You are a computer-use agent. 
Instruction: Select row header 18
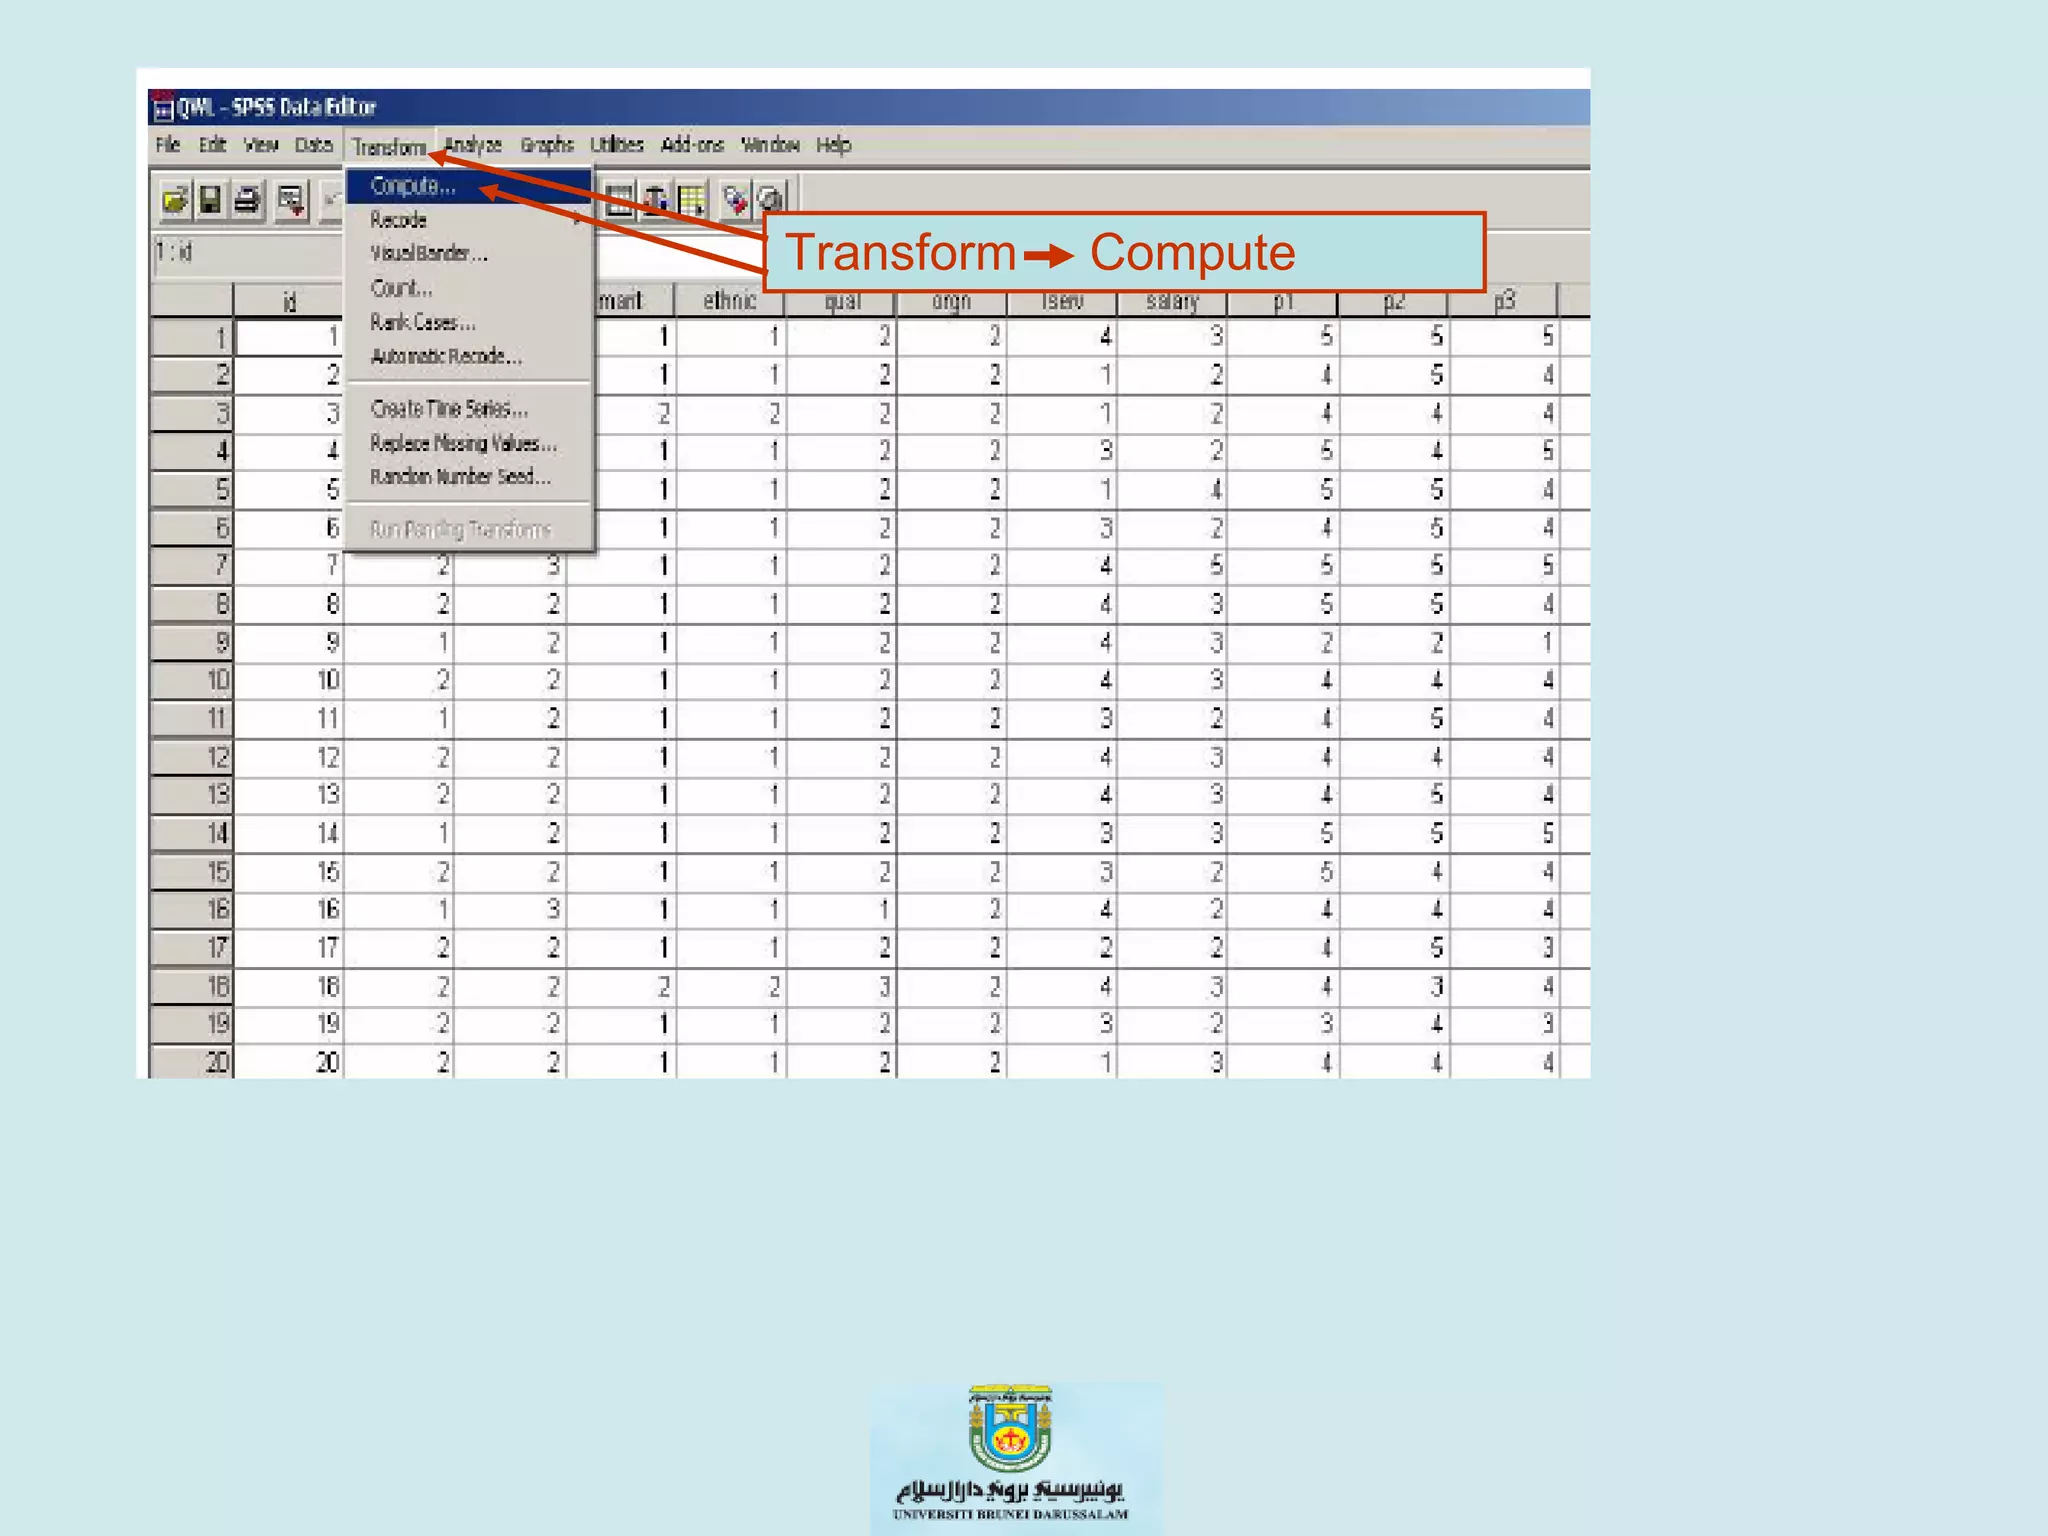[x=192, y=986]
